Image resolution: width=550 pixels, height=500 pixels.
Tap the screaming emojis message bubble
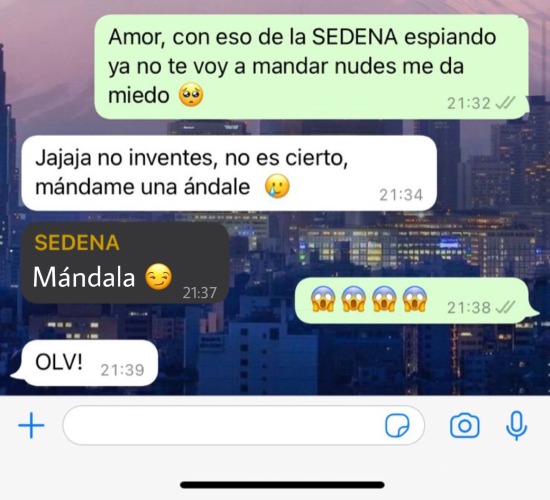[416, 300]
